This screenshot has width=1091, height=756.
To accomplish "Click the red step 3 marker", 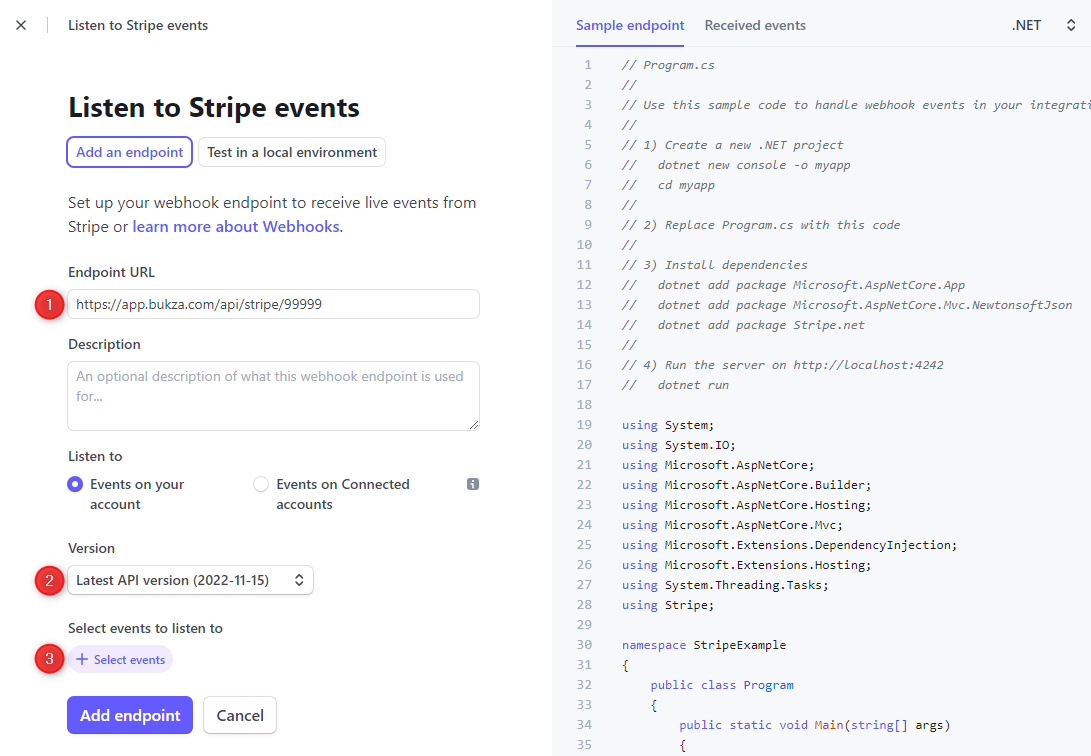I will [x=49, y=660].
